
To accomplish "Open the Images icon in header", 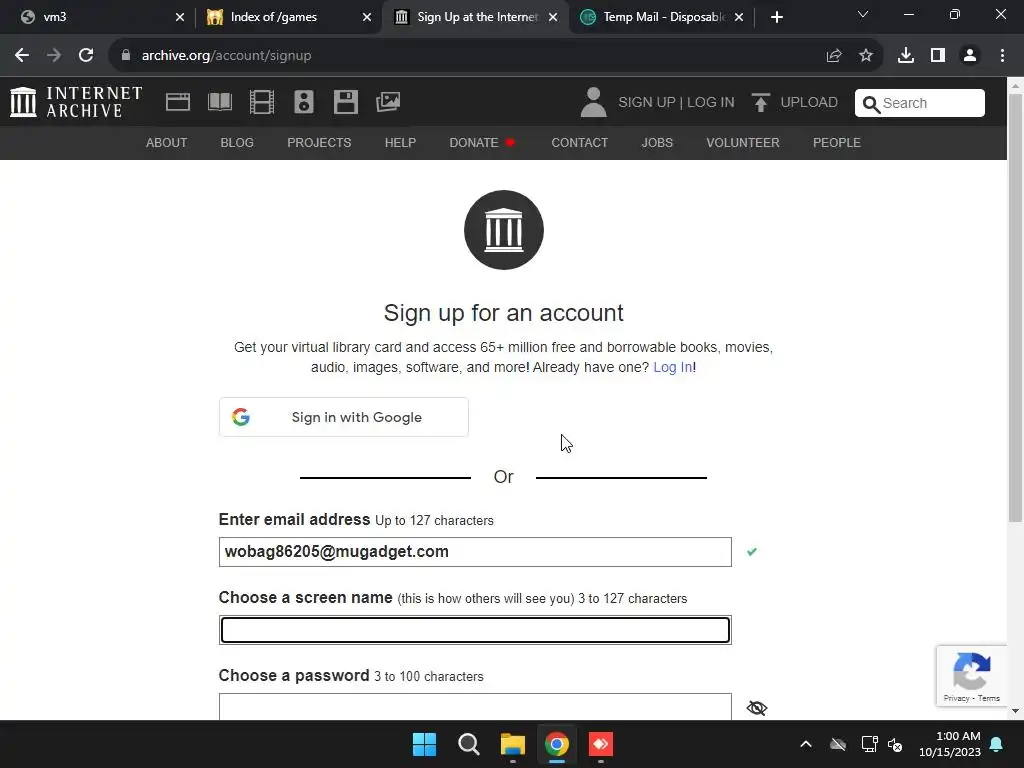I will [x=388, y=102].
